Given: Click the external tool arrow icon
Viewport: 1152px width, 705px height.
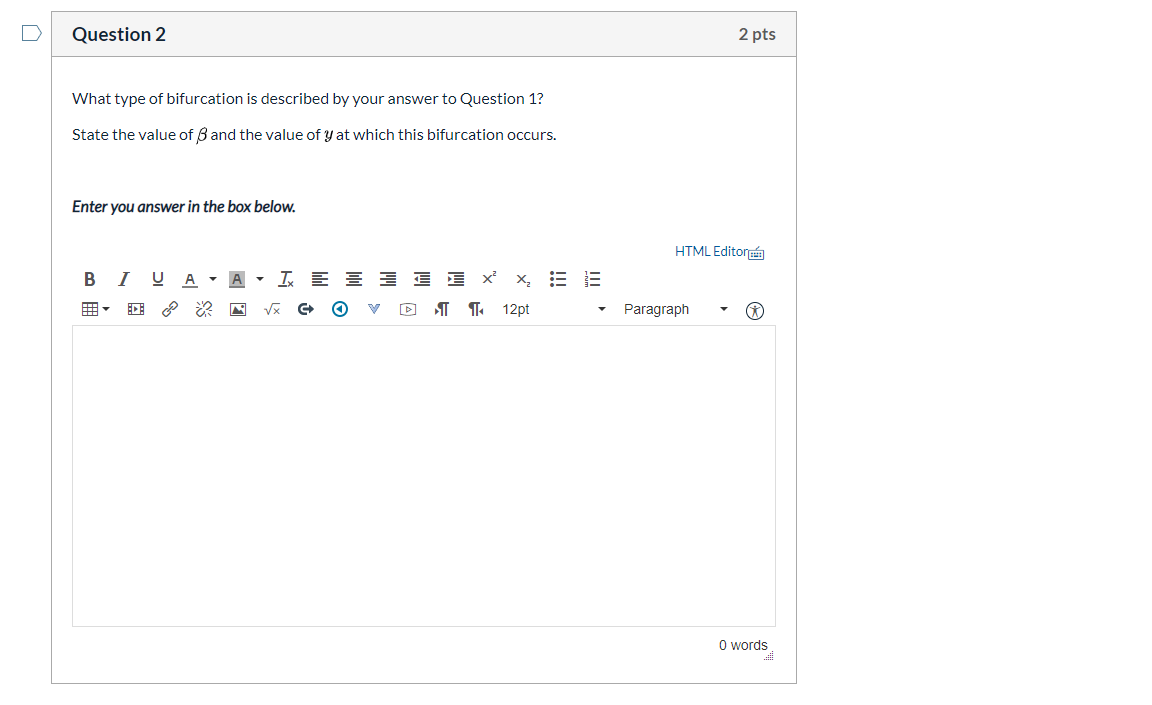Looking at the screenshot, I should click(x=306, y=309).
